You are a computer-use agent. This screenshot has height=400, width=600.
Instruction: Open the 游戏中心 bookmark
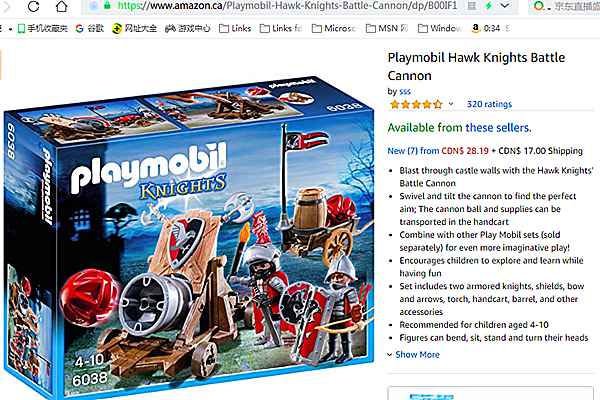pos(188,28)
